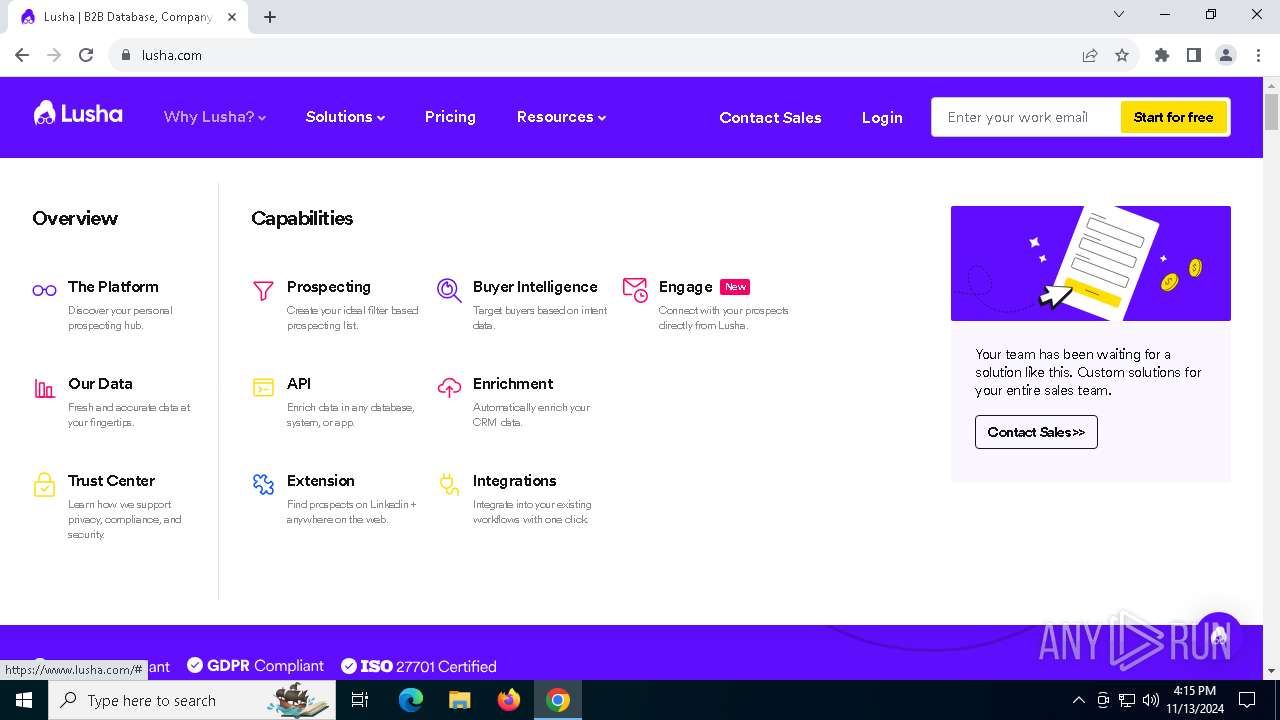The width and height of the screenshot is (1280, 720).
Task: Go back using the browser back arrow
Action: coord(22,55)
